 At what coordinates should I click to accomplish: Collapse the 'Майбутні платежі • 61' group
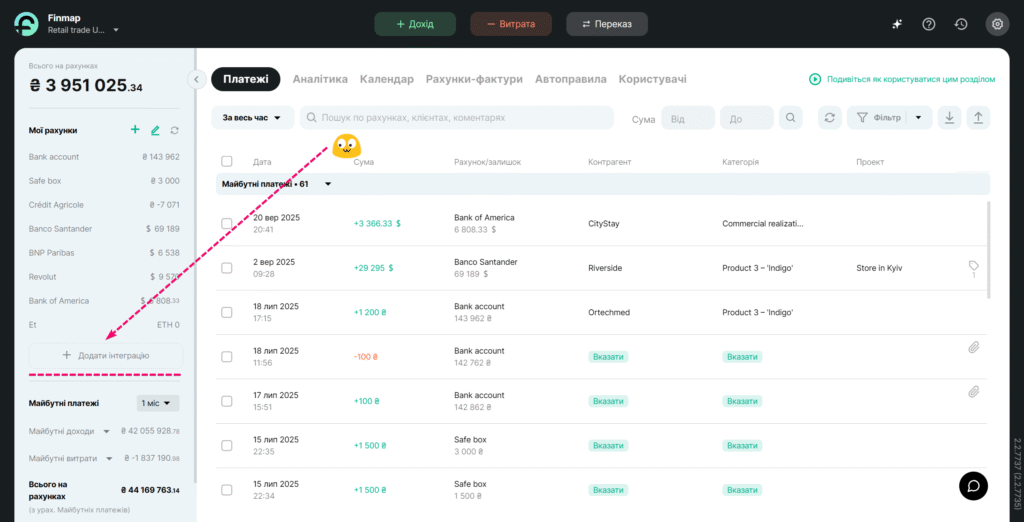327,184
